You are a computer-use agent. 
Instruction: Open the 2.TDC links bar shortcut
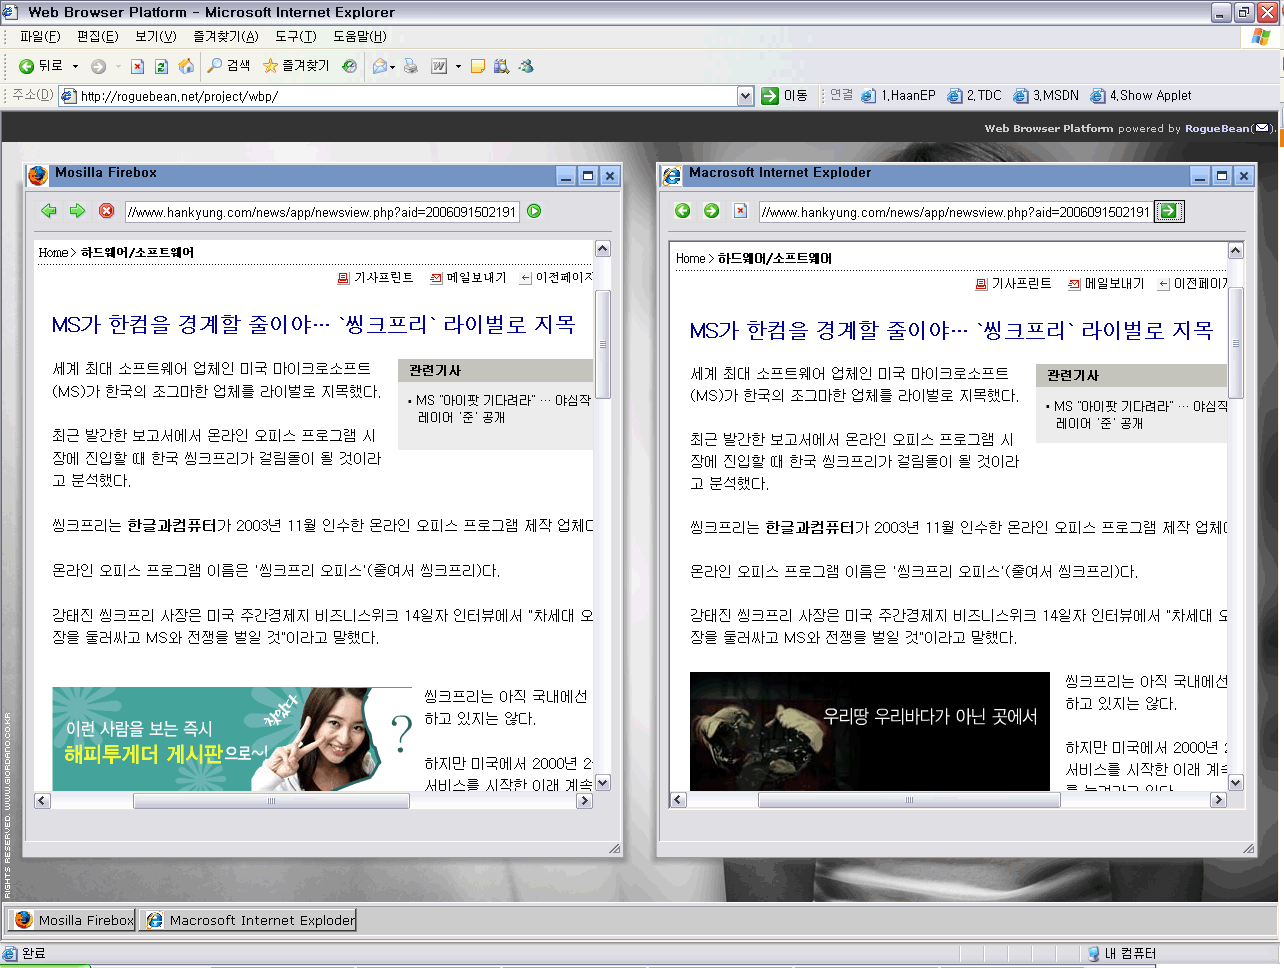(974, 96)
